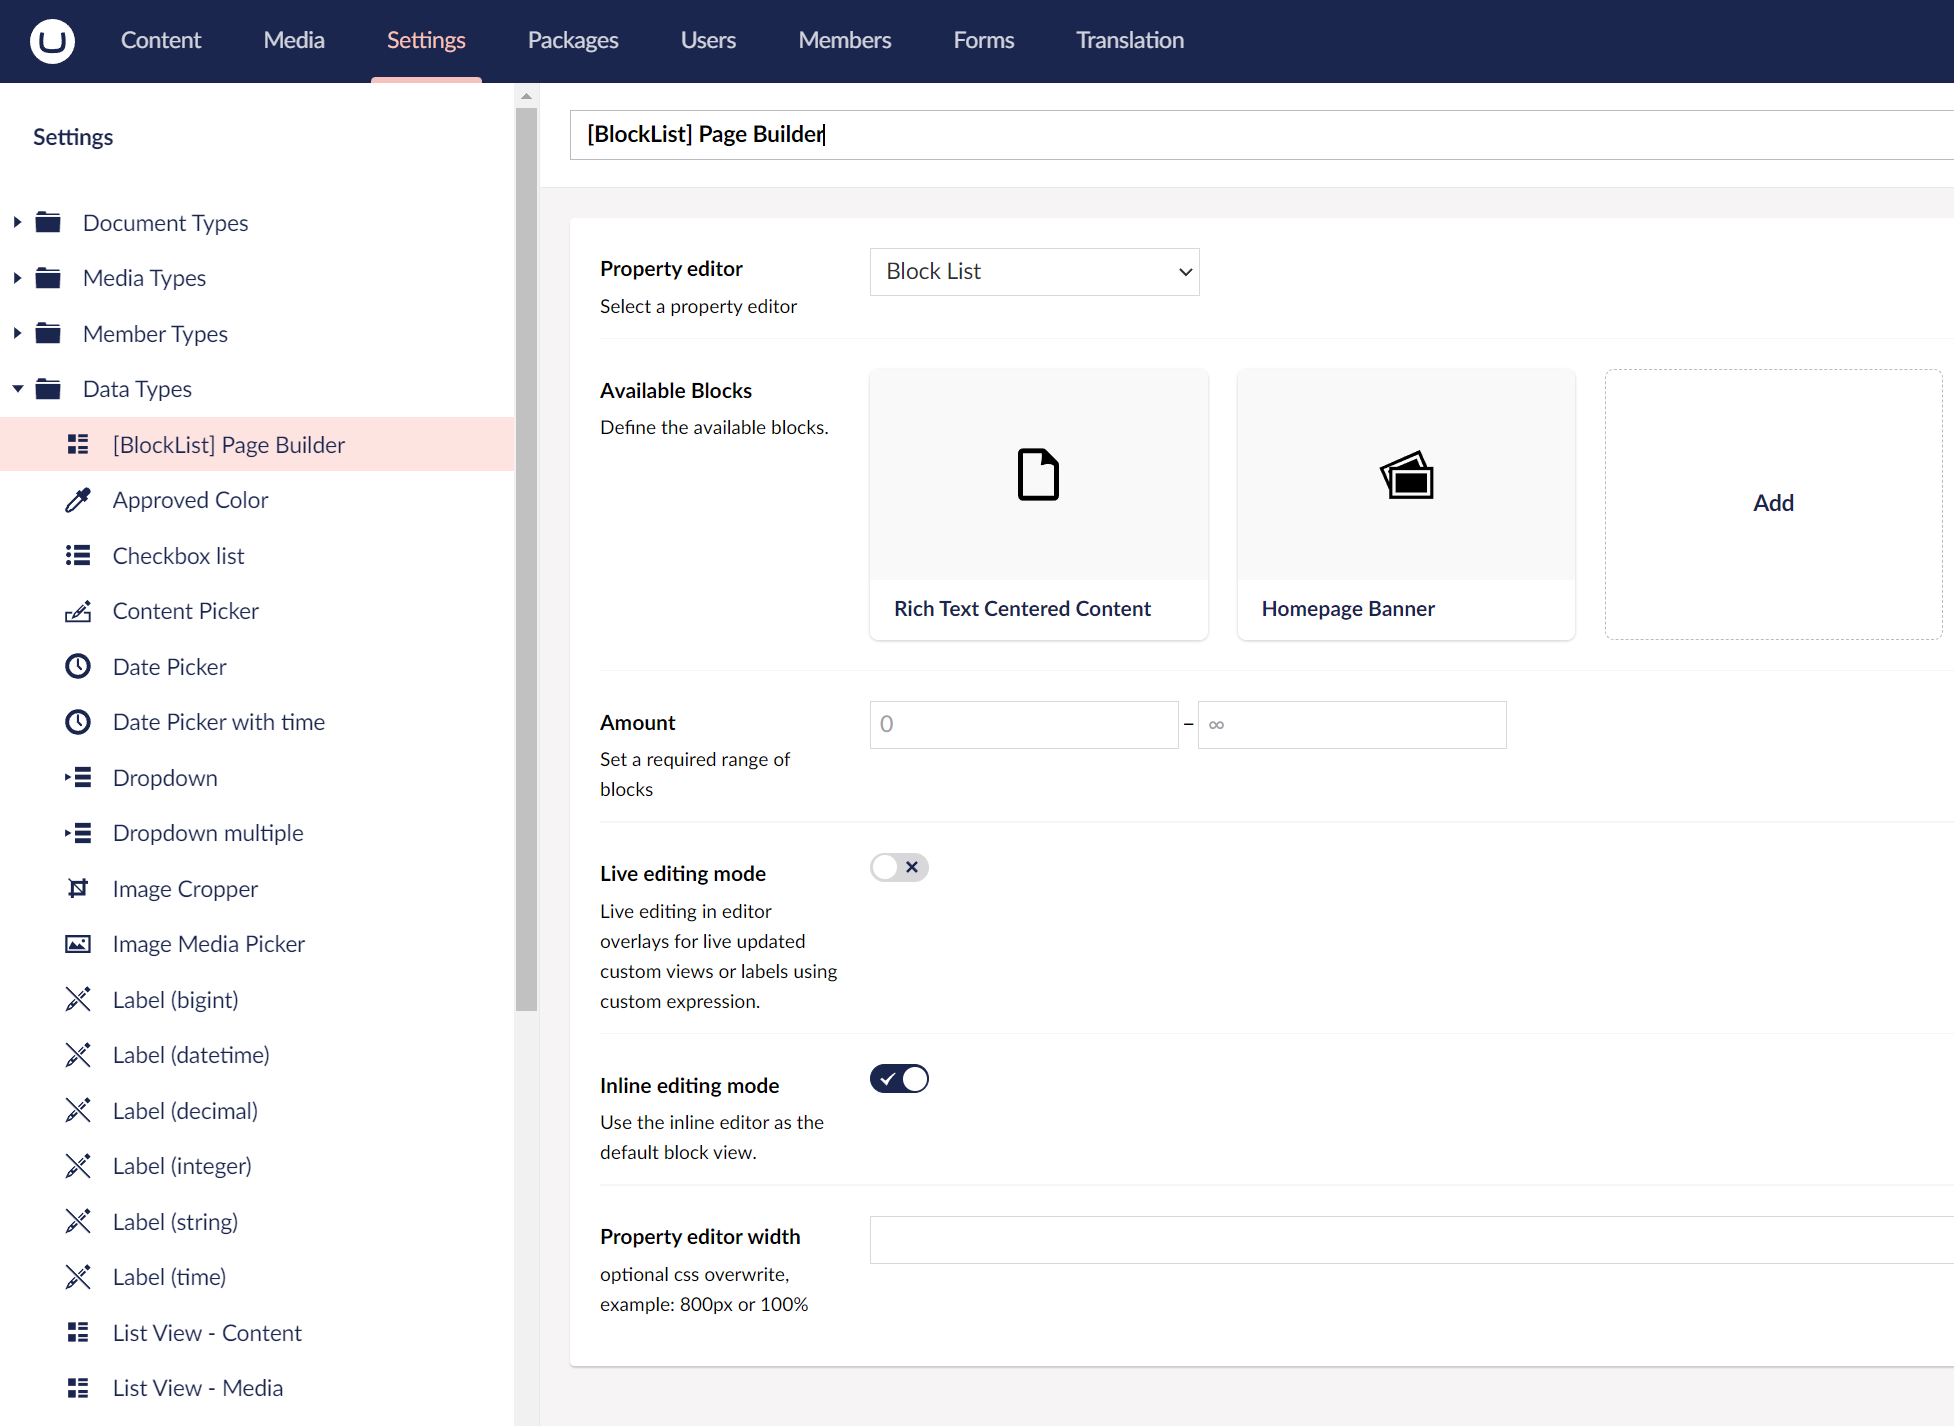Click the Label (datetime) icon
The height and width of the screenshot is (1426, 1954).
click(78, 1055)
